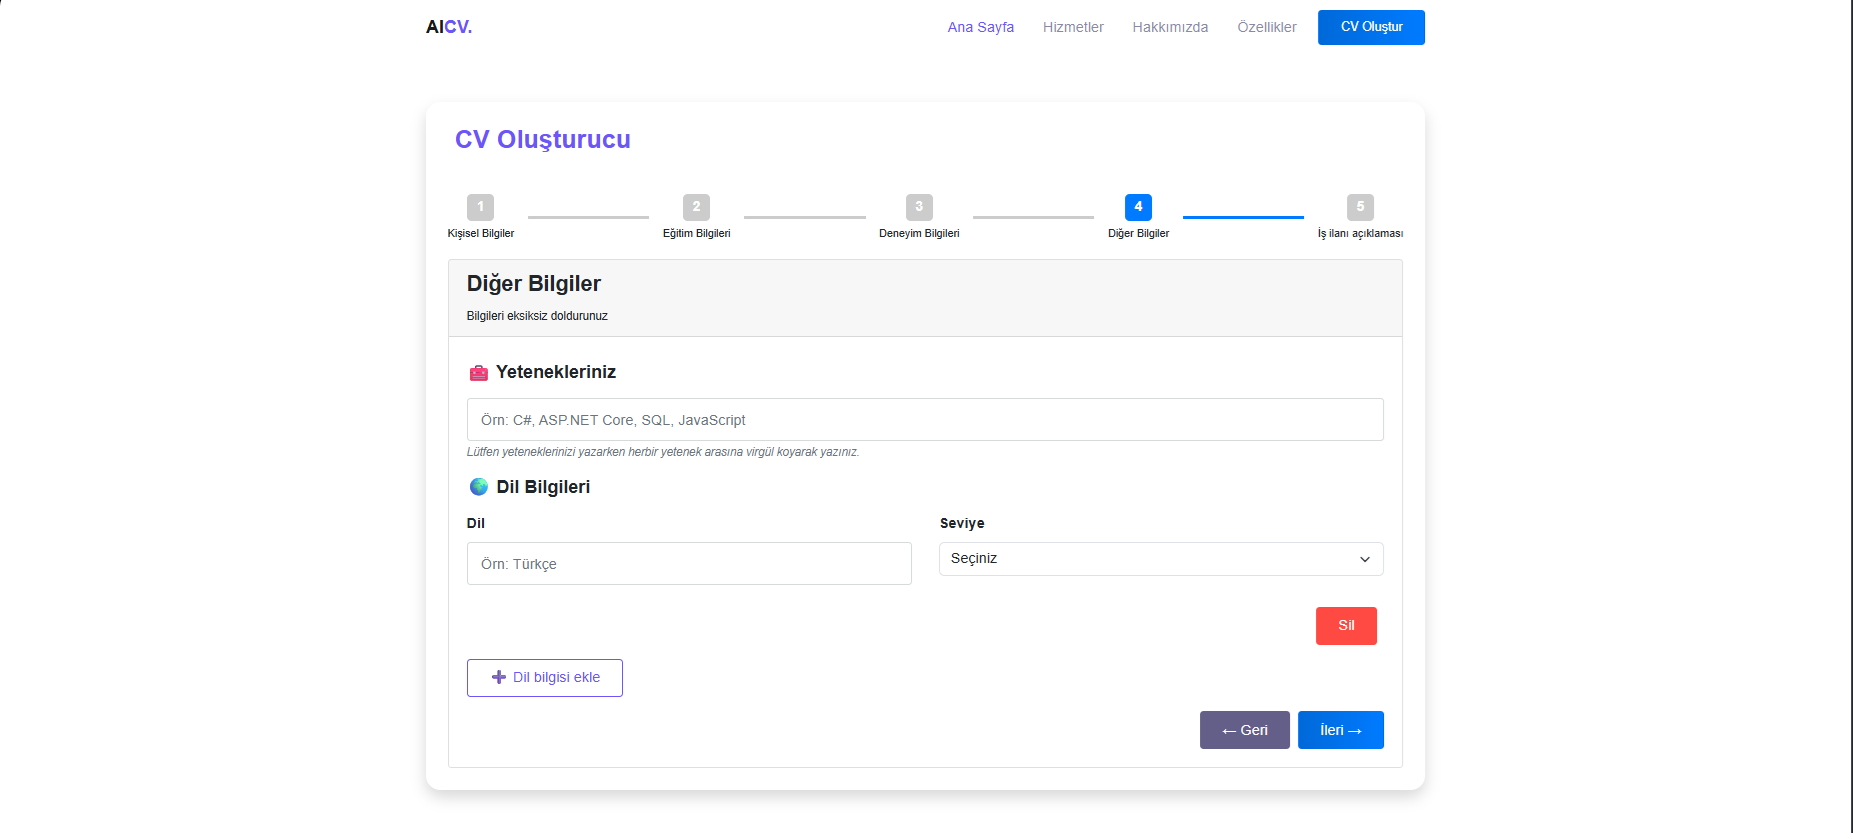Delete language entry with Sil button
The width and height of the screenshot is (1853, 839).
(x=1346, y=626)
